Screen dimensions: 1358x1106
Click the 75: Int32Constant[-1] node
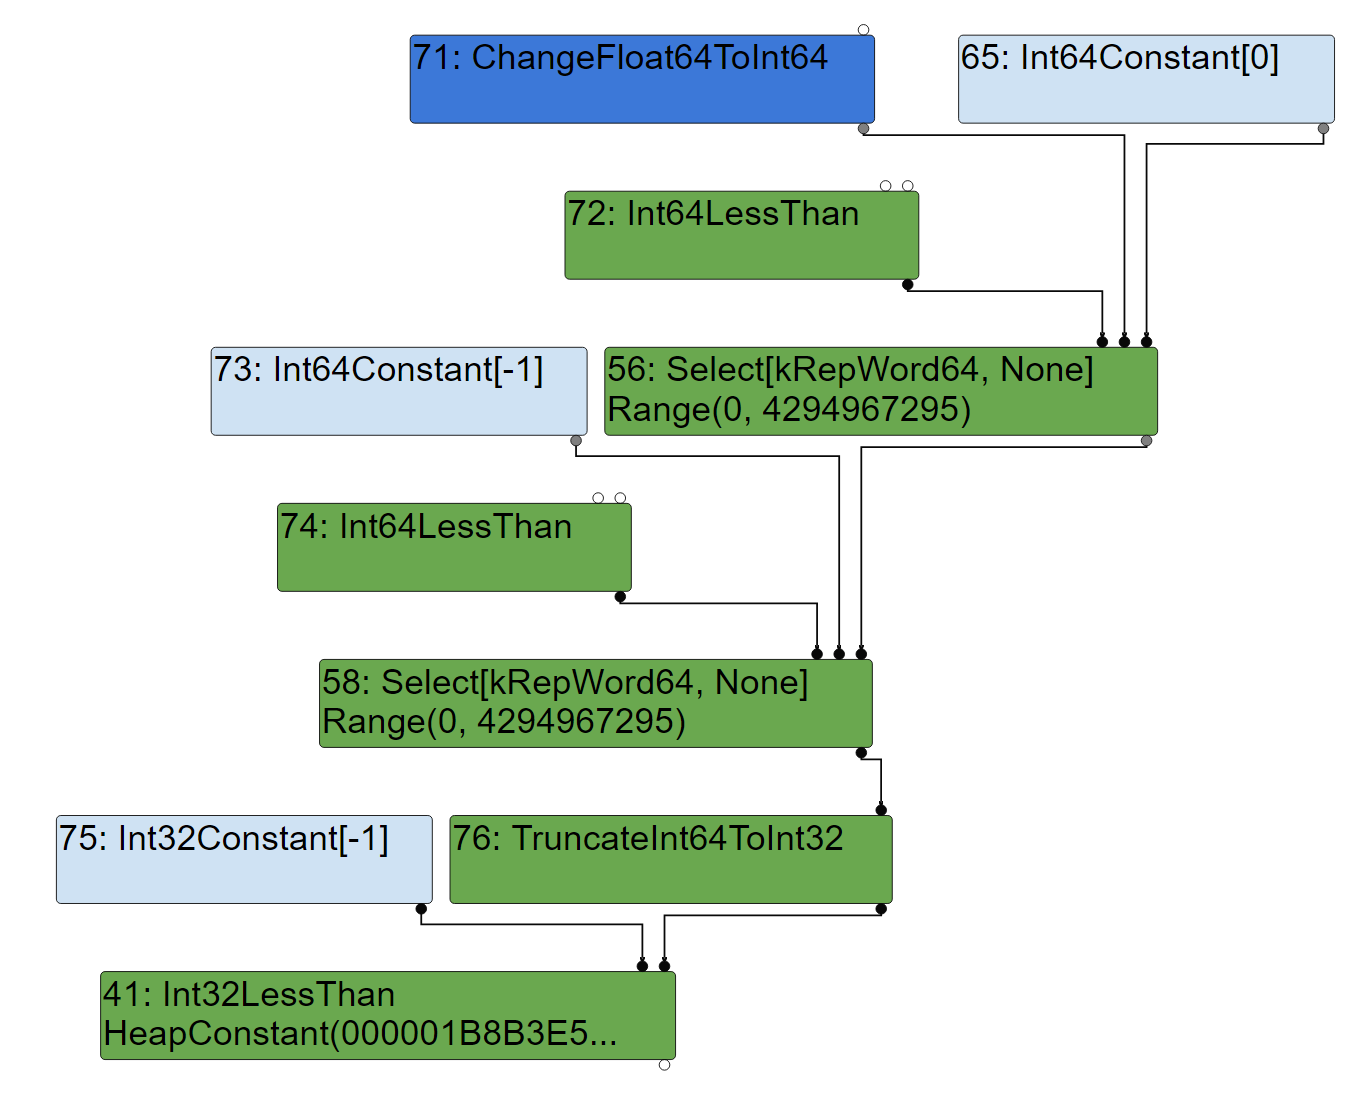pyautogui.click(x=244, y=860)
